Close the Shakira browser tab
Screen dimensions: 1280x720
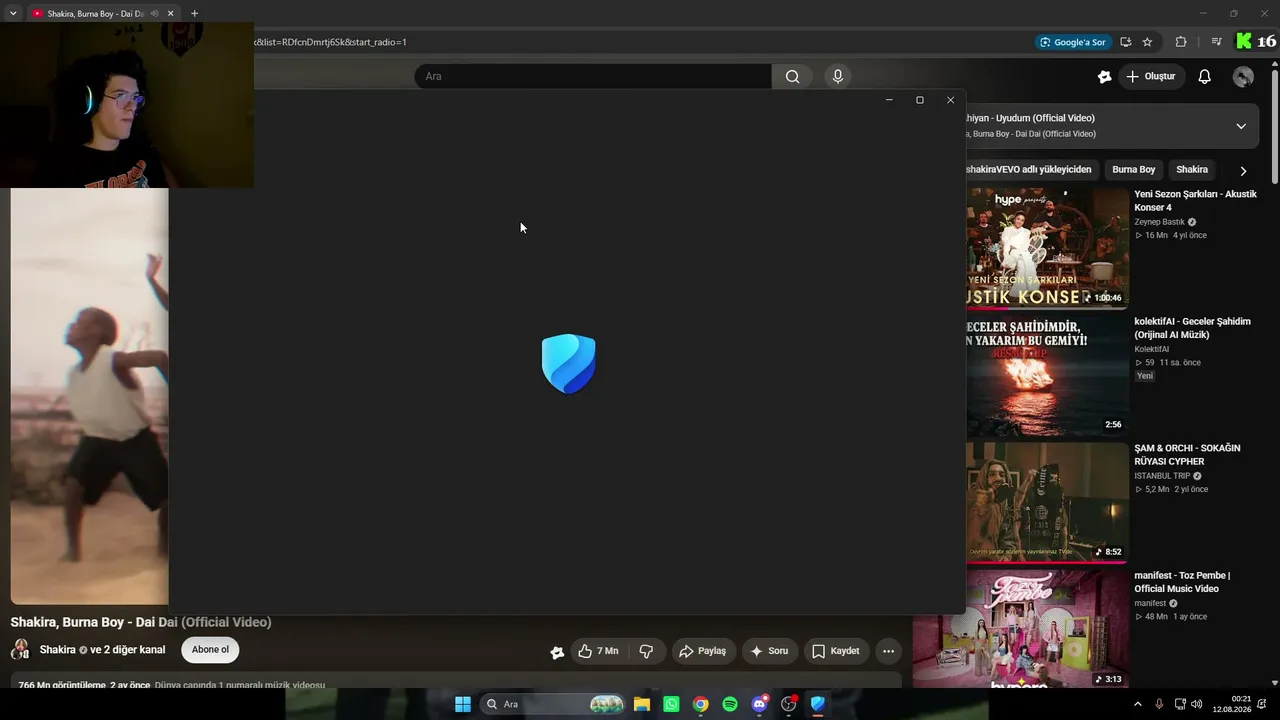tap(170, 14)
